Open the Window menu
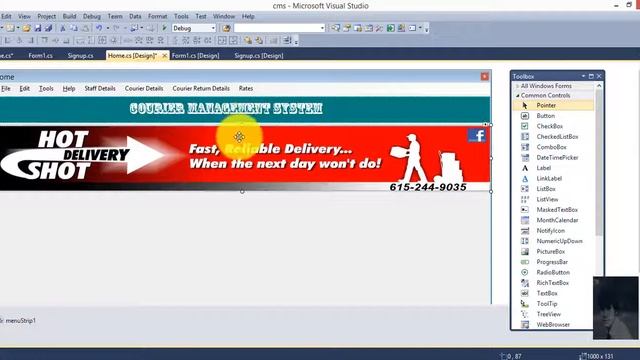This screenshot has width=640, height=360. tap(224, 16)
